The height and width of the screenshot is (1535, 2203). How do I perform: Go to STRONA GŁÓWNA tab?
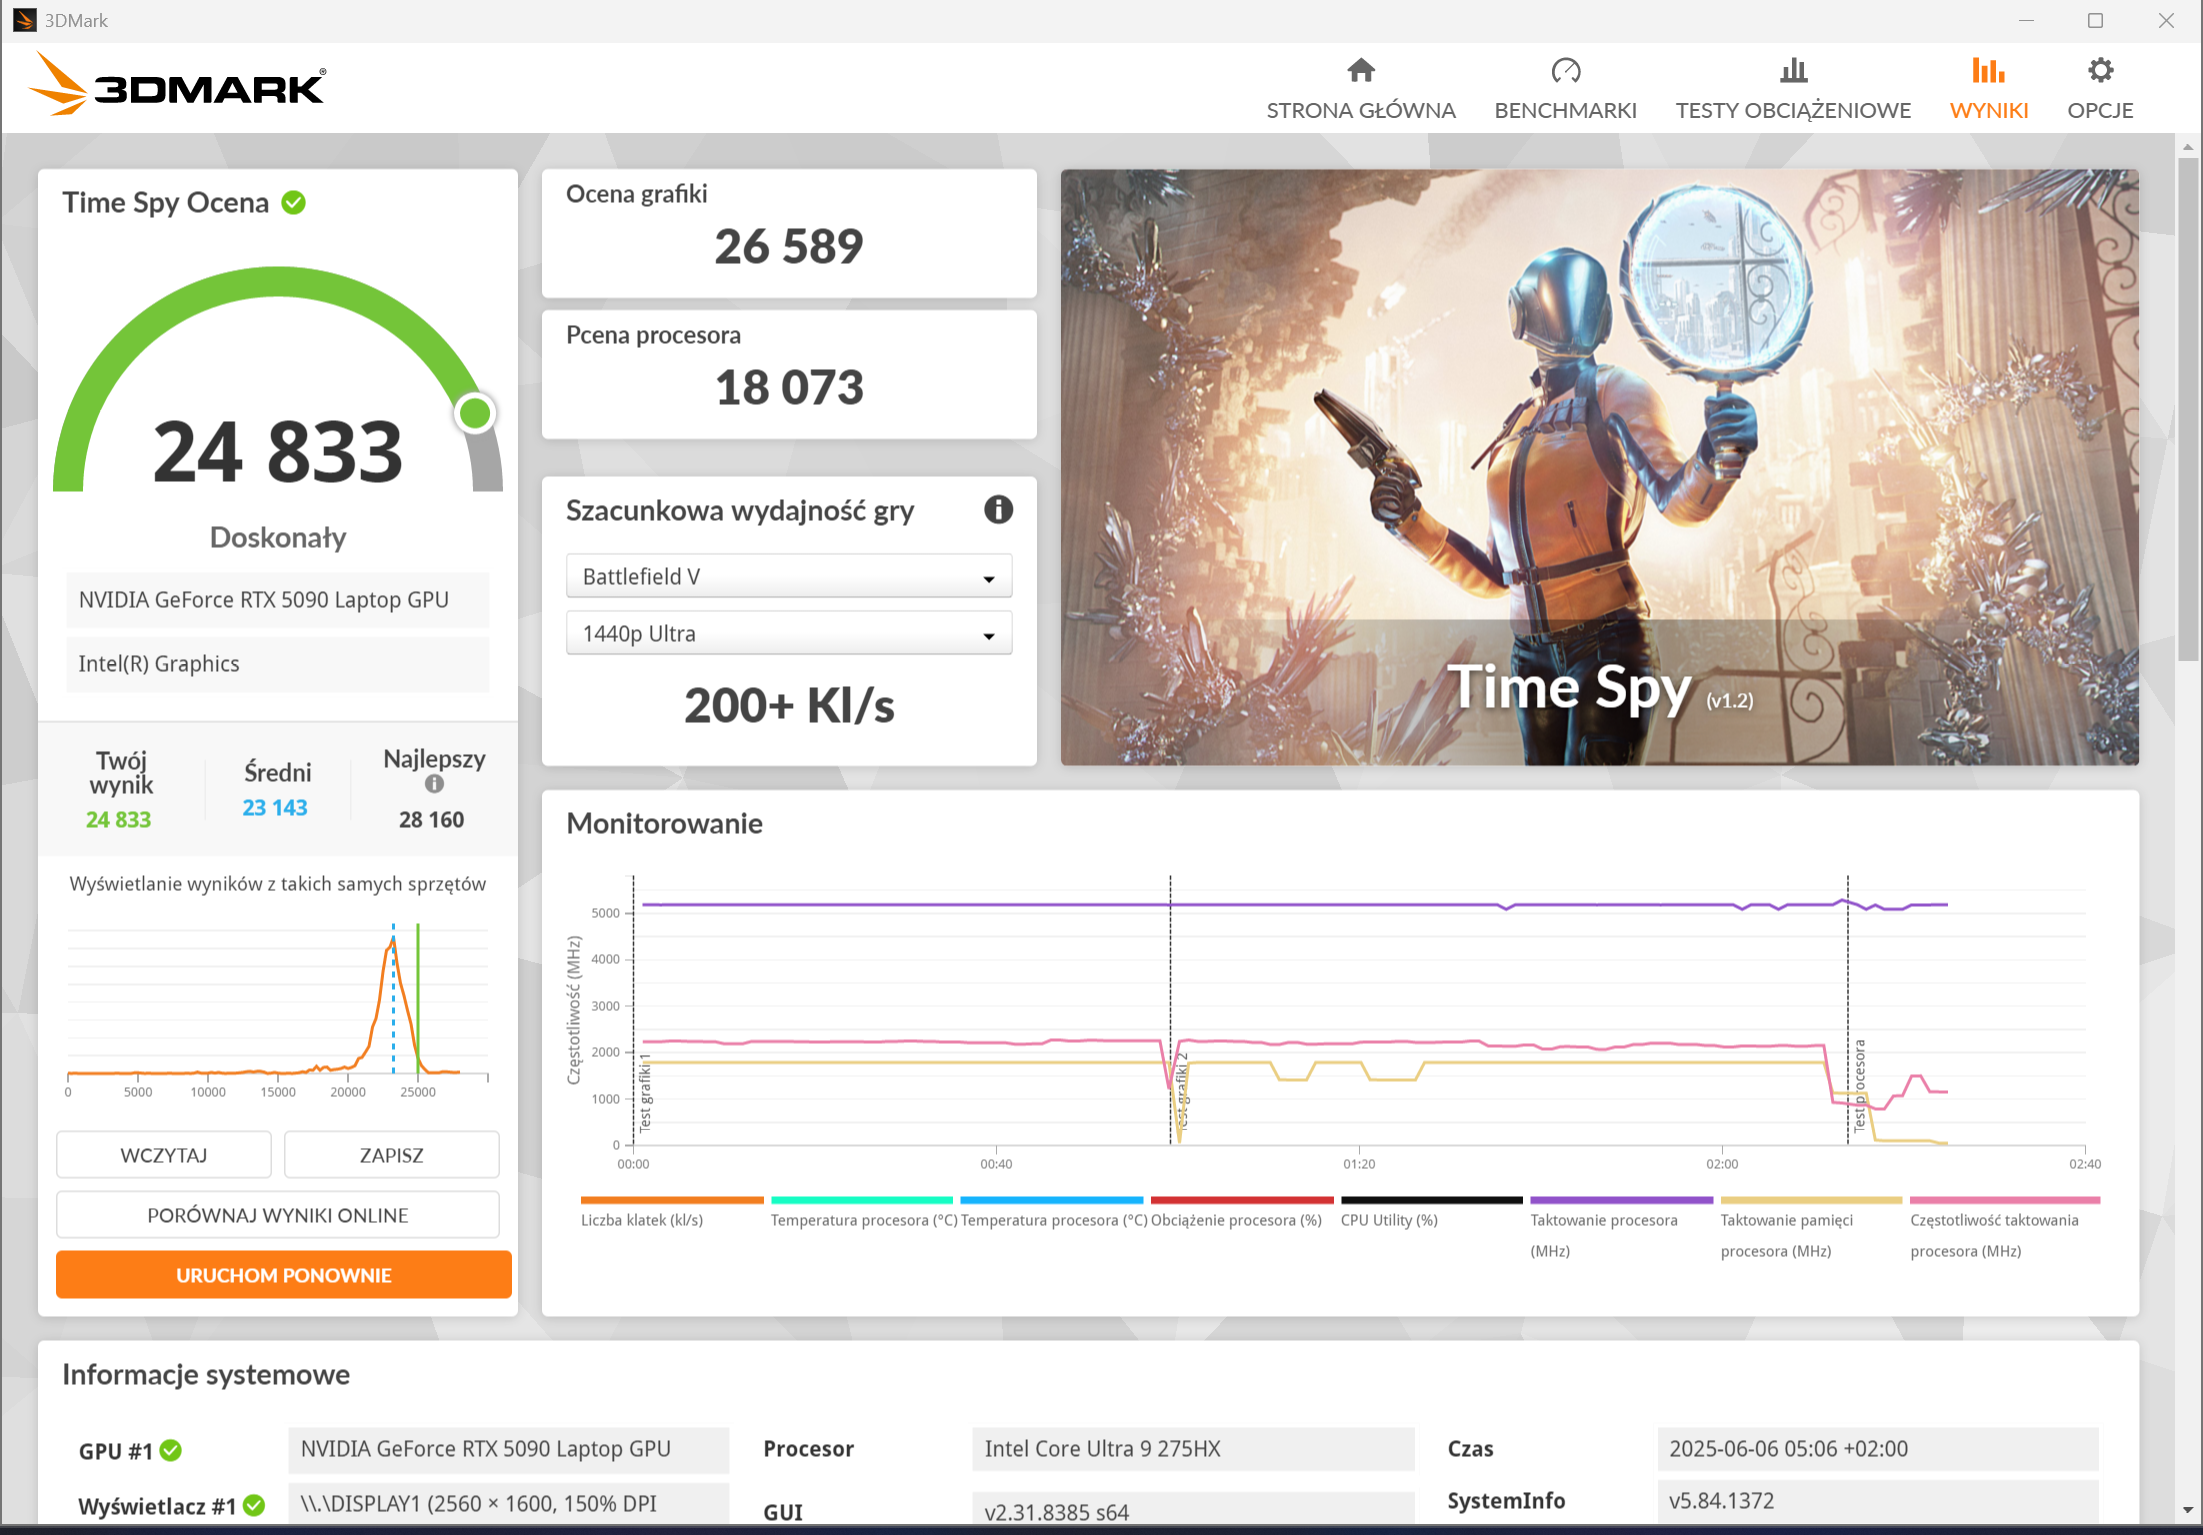coord(1361,110)
